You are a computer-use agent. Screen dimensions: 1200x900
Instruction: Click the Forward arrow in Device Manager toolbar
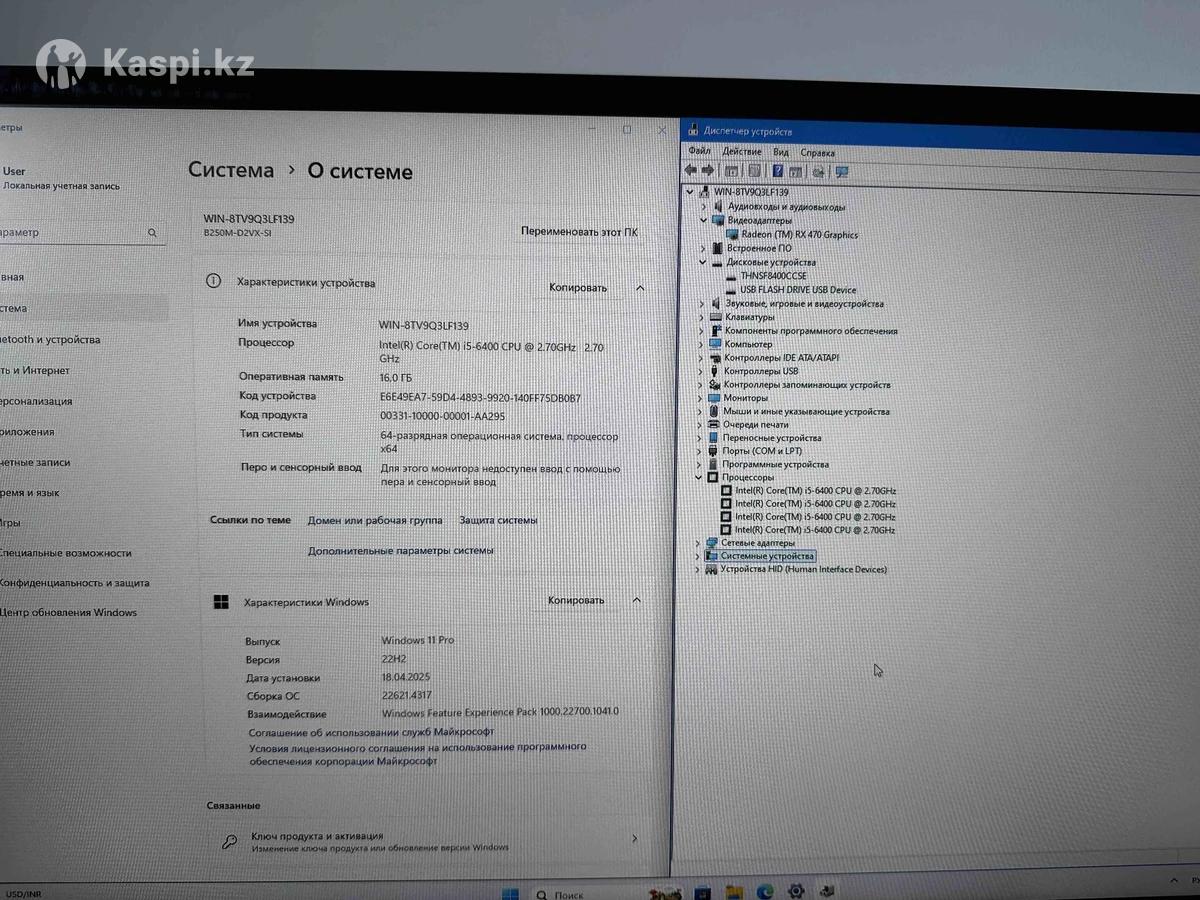[707, 171]
